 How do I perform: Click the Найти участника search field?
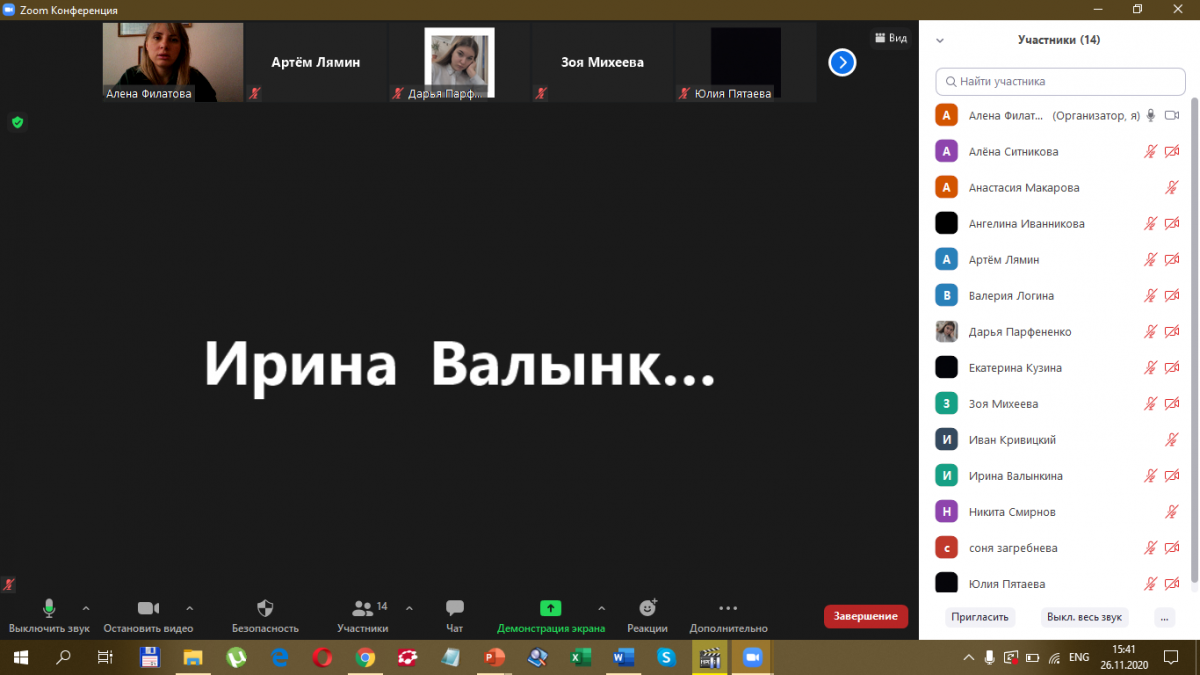click(1060, 81)
